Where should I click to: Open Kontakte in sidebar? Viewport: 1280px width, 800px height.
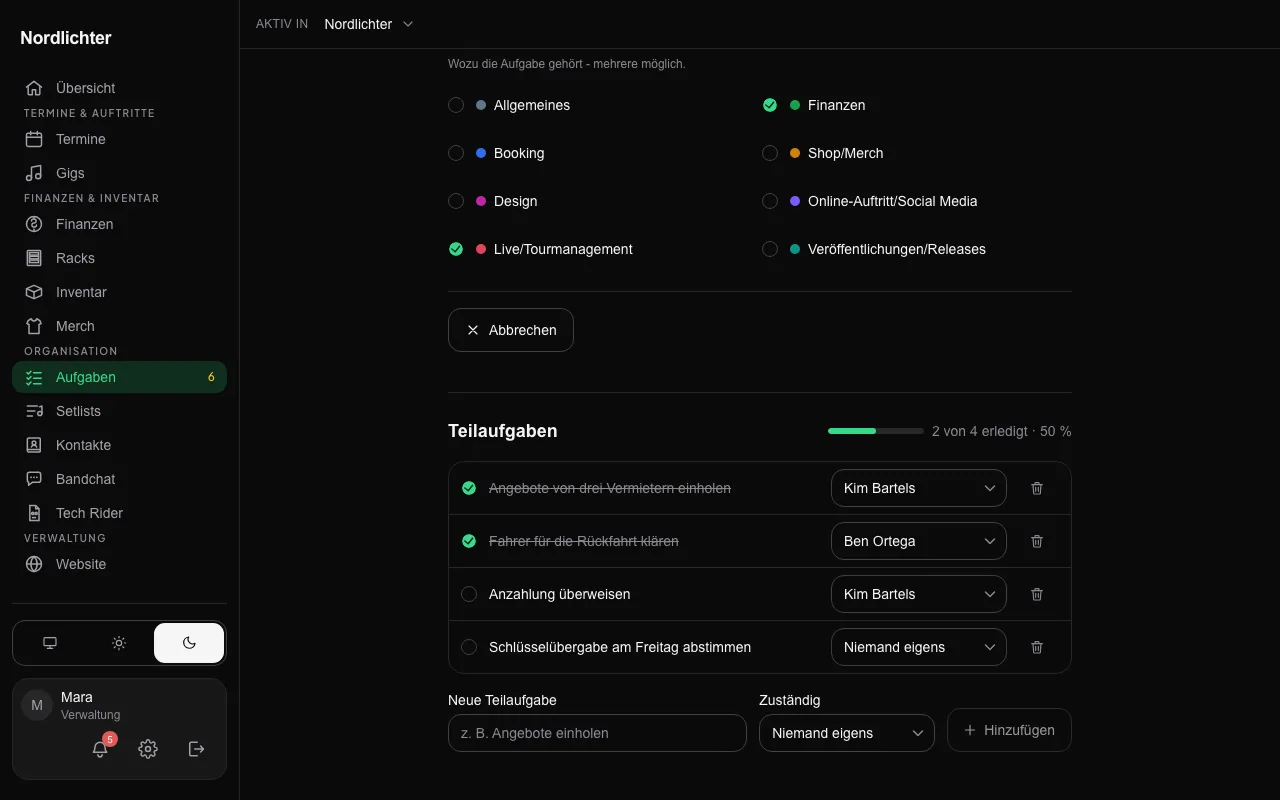tap(119, 445)
